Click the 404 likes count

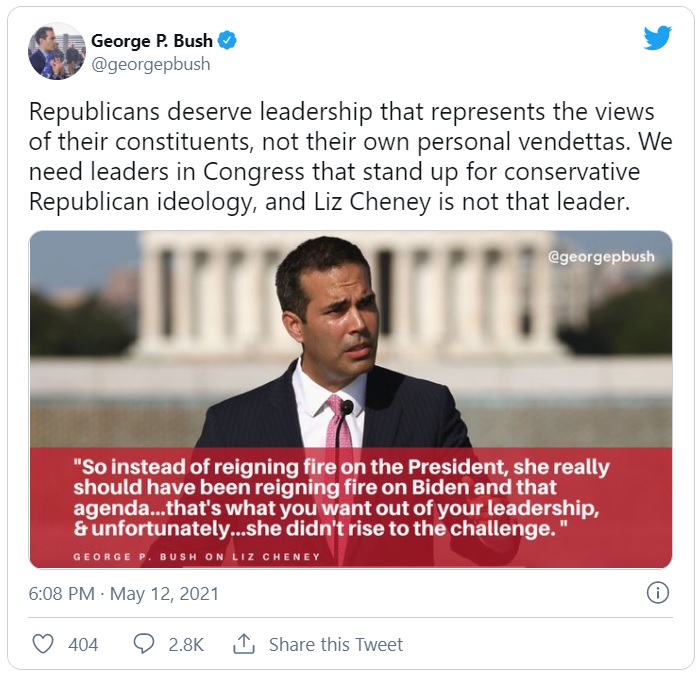(83, 645)
